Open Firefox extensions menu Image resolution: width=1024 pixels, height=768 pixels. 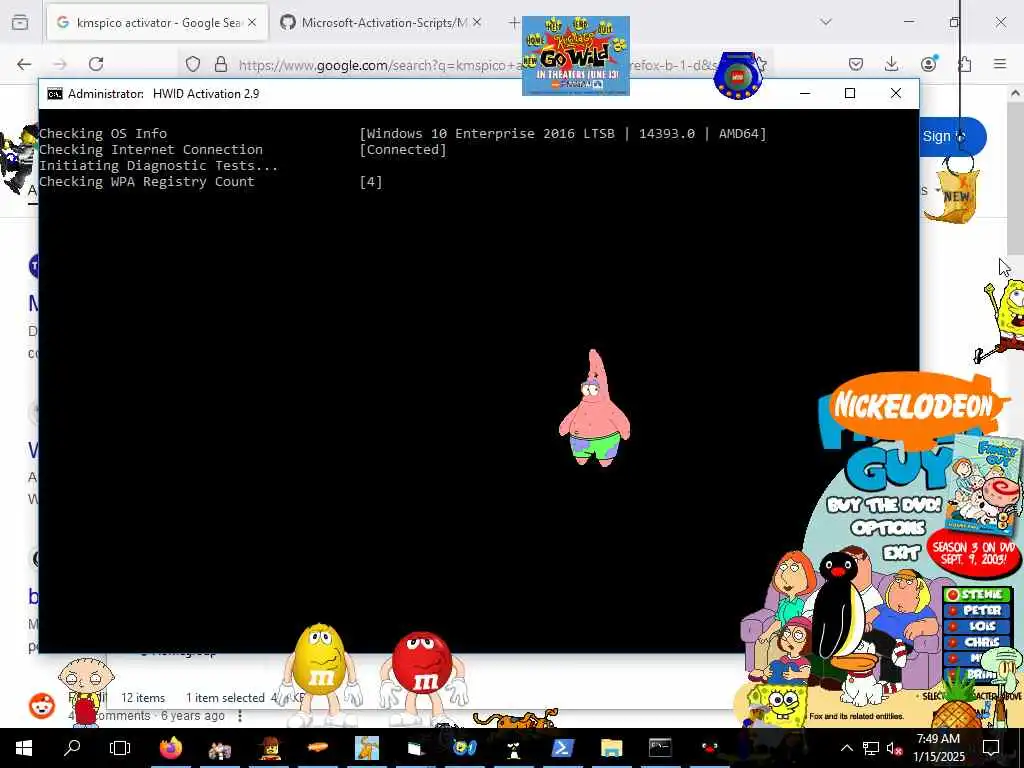(x=965, y=64)
